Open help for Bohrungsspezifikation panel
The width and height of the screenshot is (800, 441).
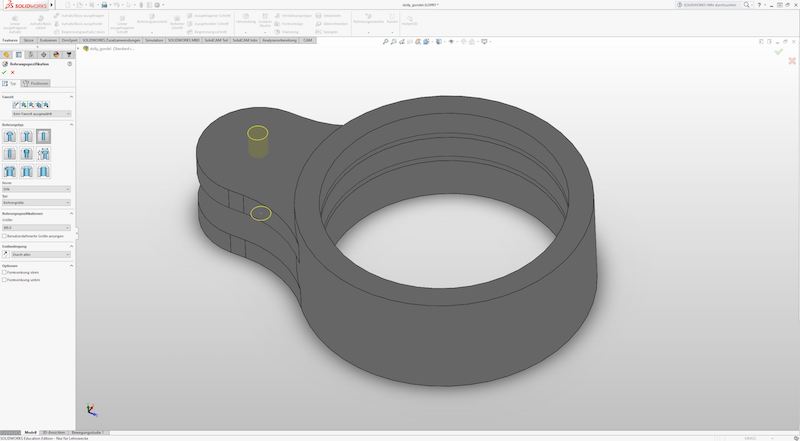click(x=69, y=64)
